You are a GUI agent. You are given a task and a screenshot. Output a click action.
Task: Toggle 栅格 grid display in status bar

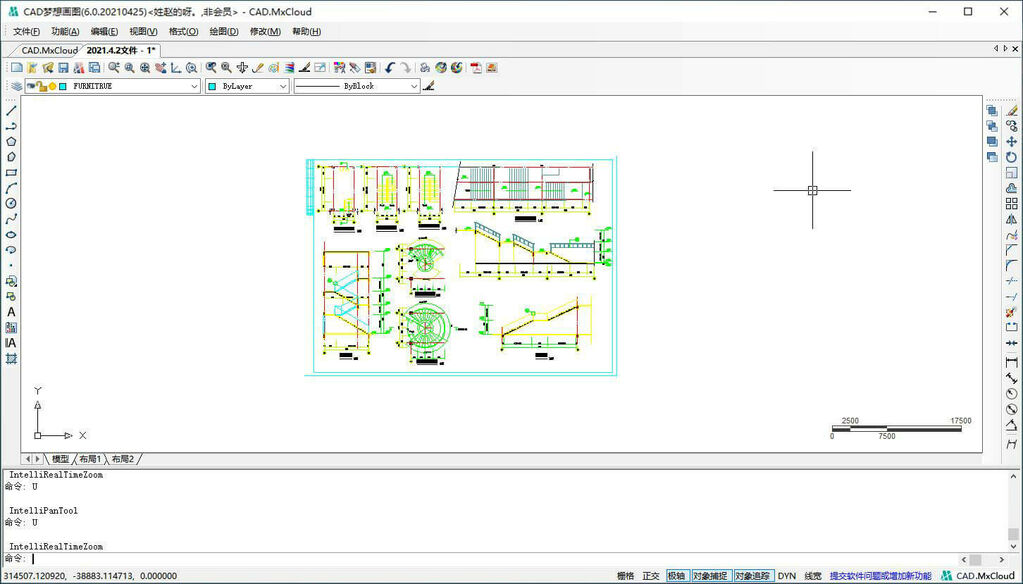[x=625, y=576]
